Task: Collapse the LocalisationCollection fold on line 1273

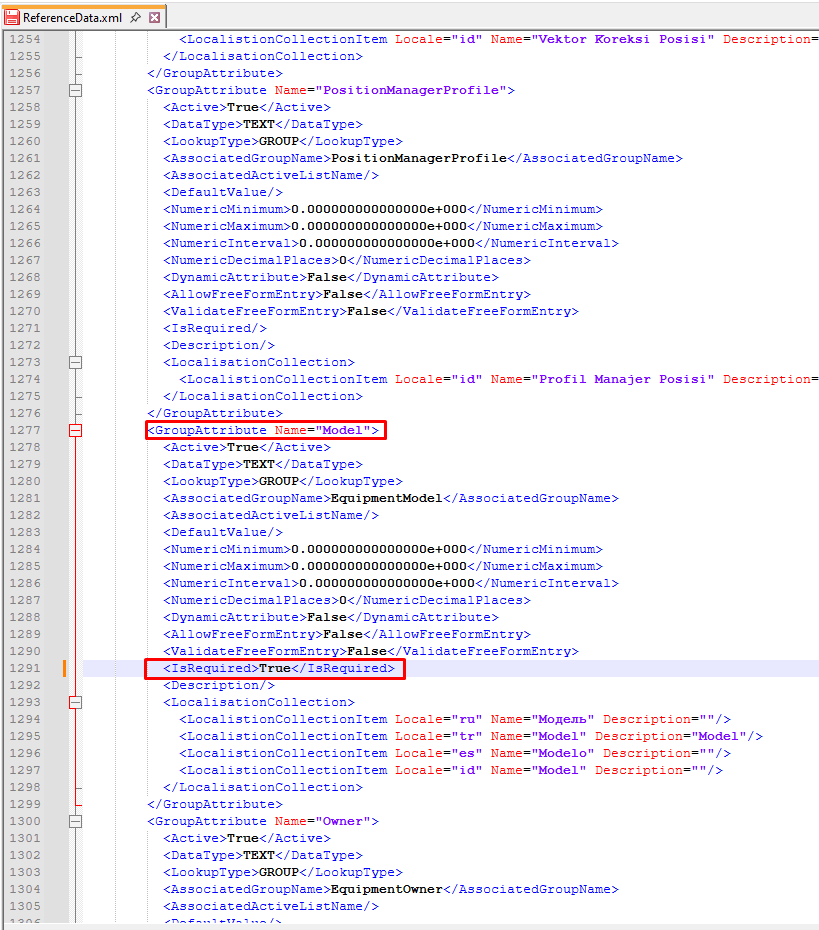Action: tap(76, 362)
